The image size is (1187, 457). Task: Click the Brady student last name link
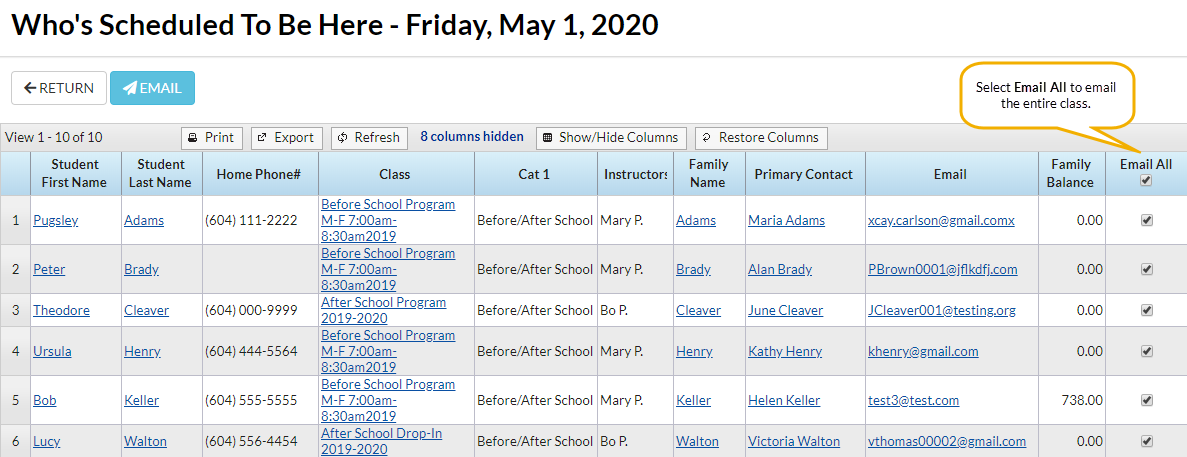click(141, 269)
